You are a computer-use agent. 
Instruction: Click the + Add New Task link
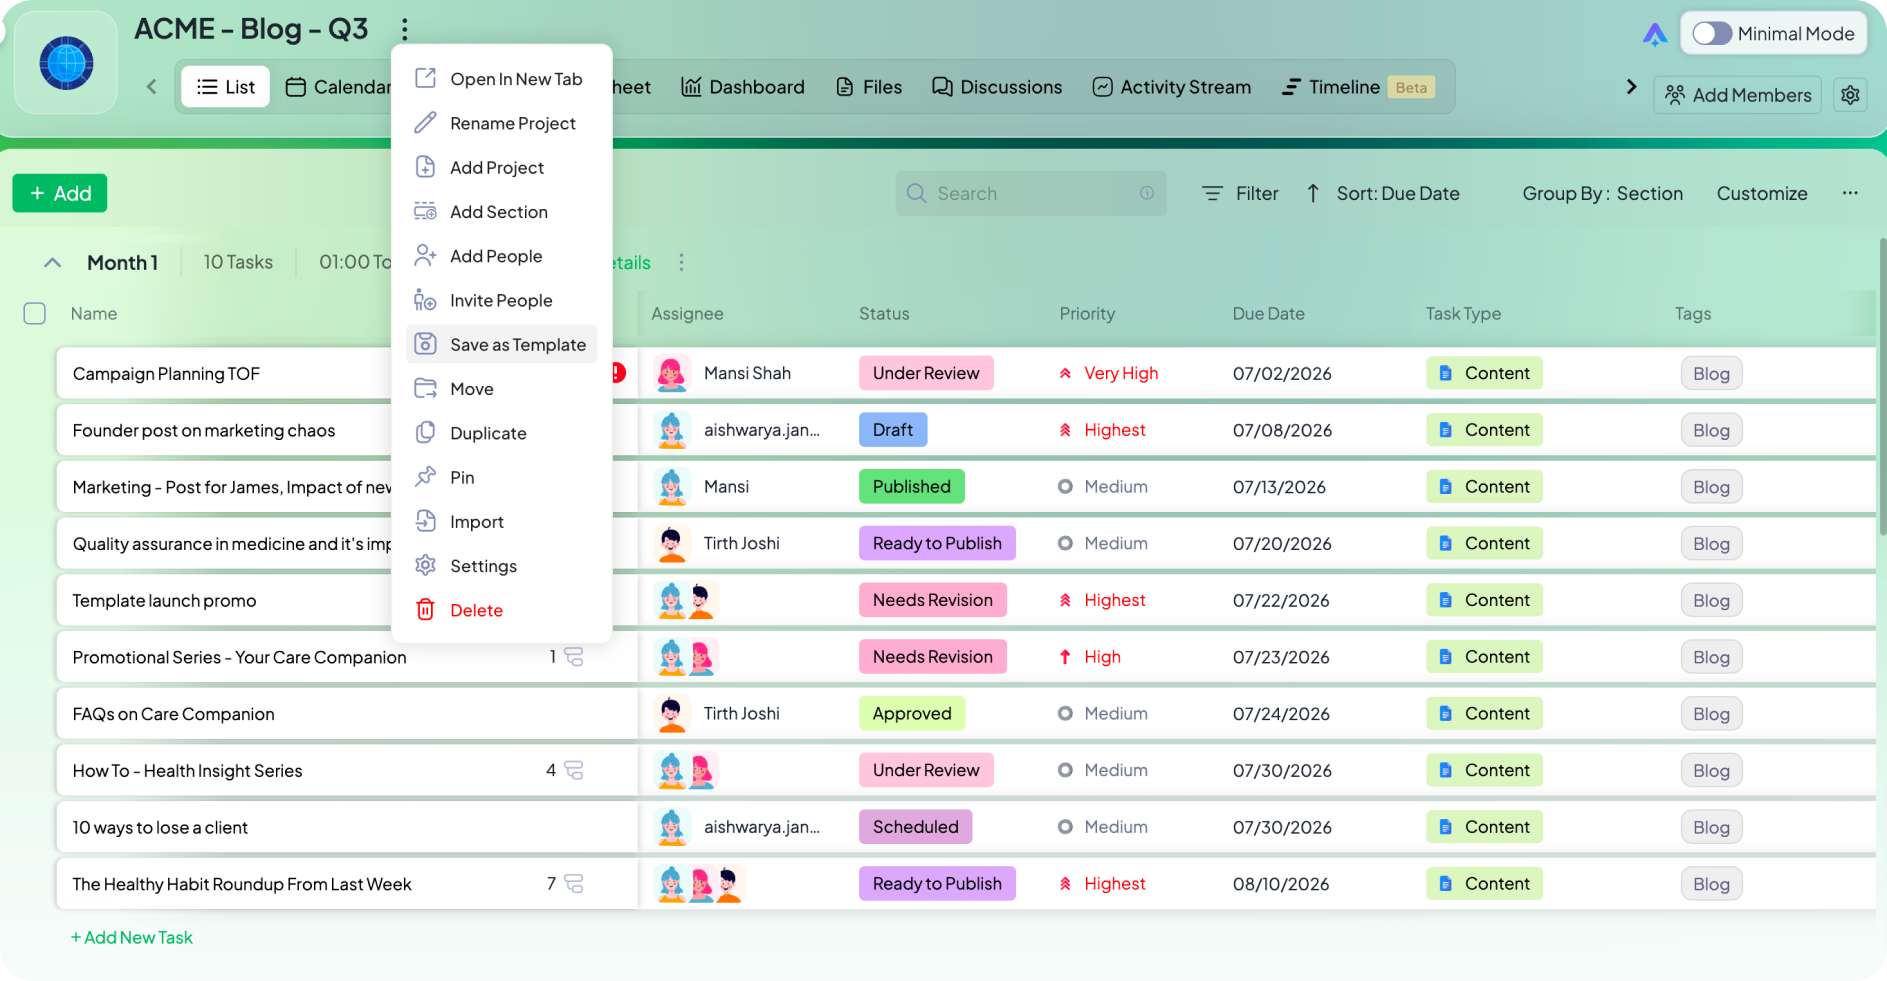(132, 937)
